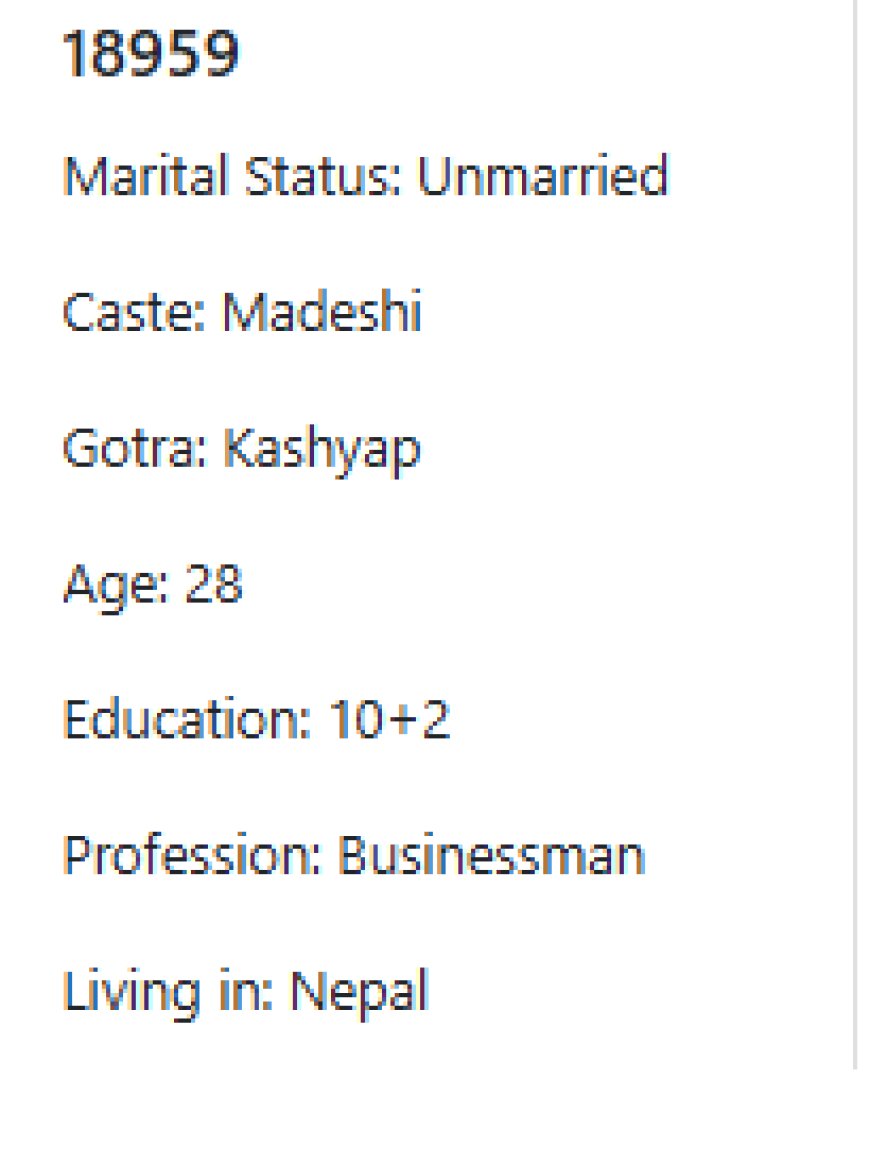Select the 'Businessman' profession value

492,854
